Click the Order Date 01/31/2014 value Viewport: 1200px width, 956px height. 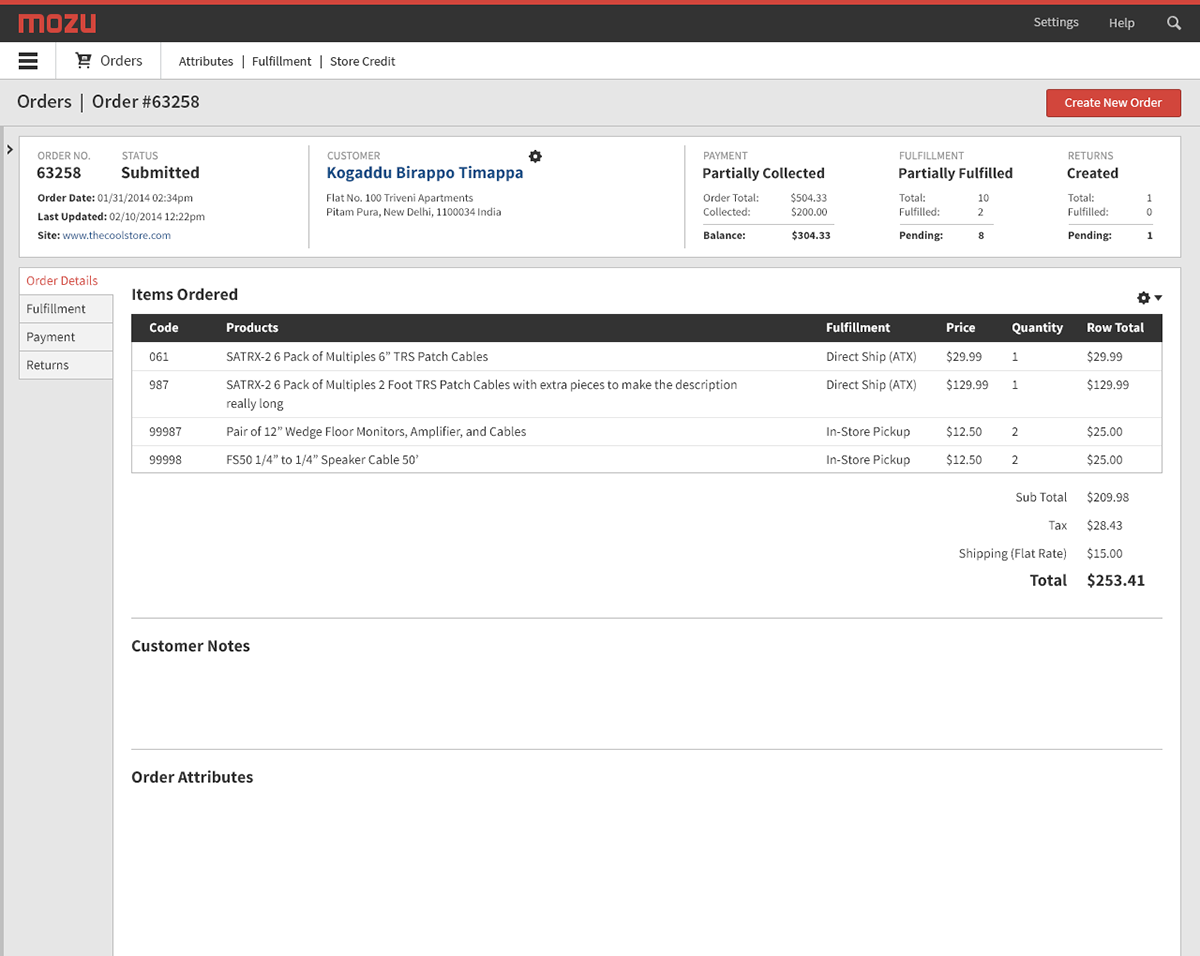click(145, 198)
